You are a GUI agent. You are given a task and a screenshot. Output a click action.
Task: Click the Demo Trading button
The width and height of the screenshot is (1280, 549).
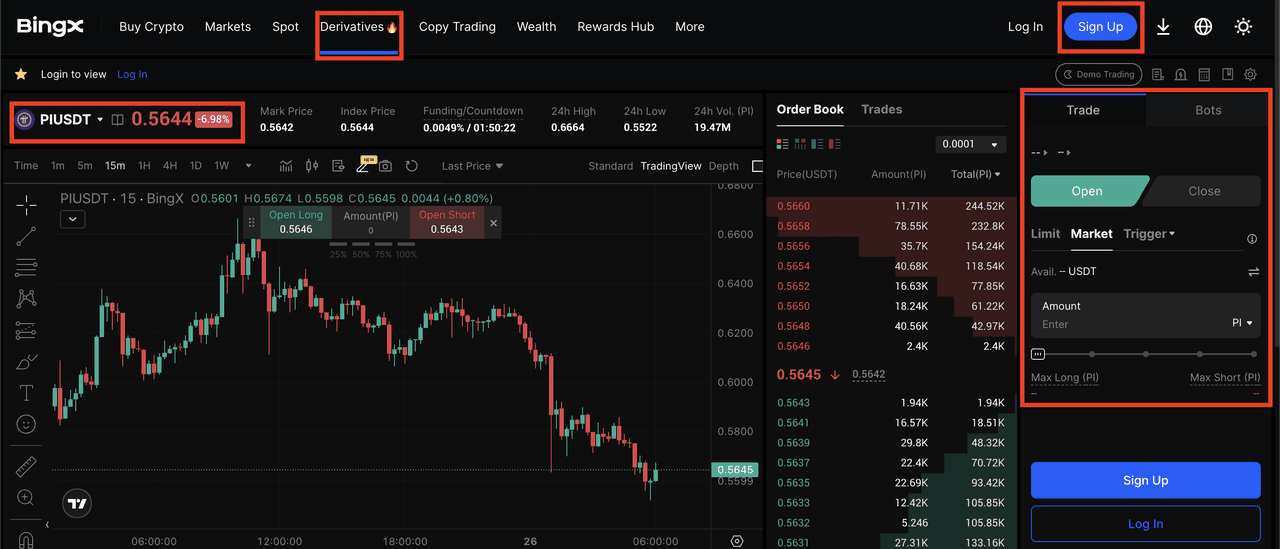coord(1098,74)
